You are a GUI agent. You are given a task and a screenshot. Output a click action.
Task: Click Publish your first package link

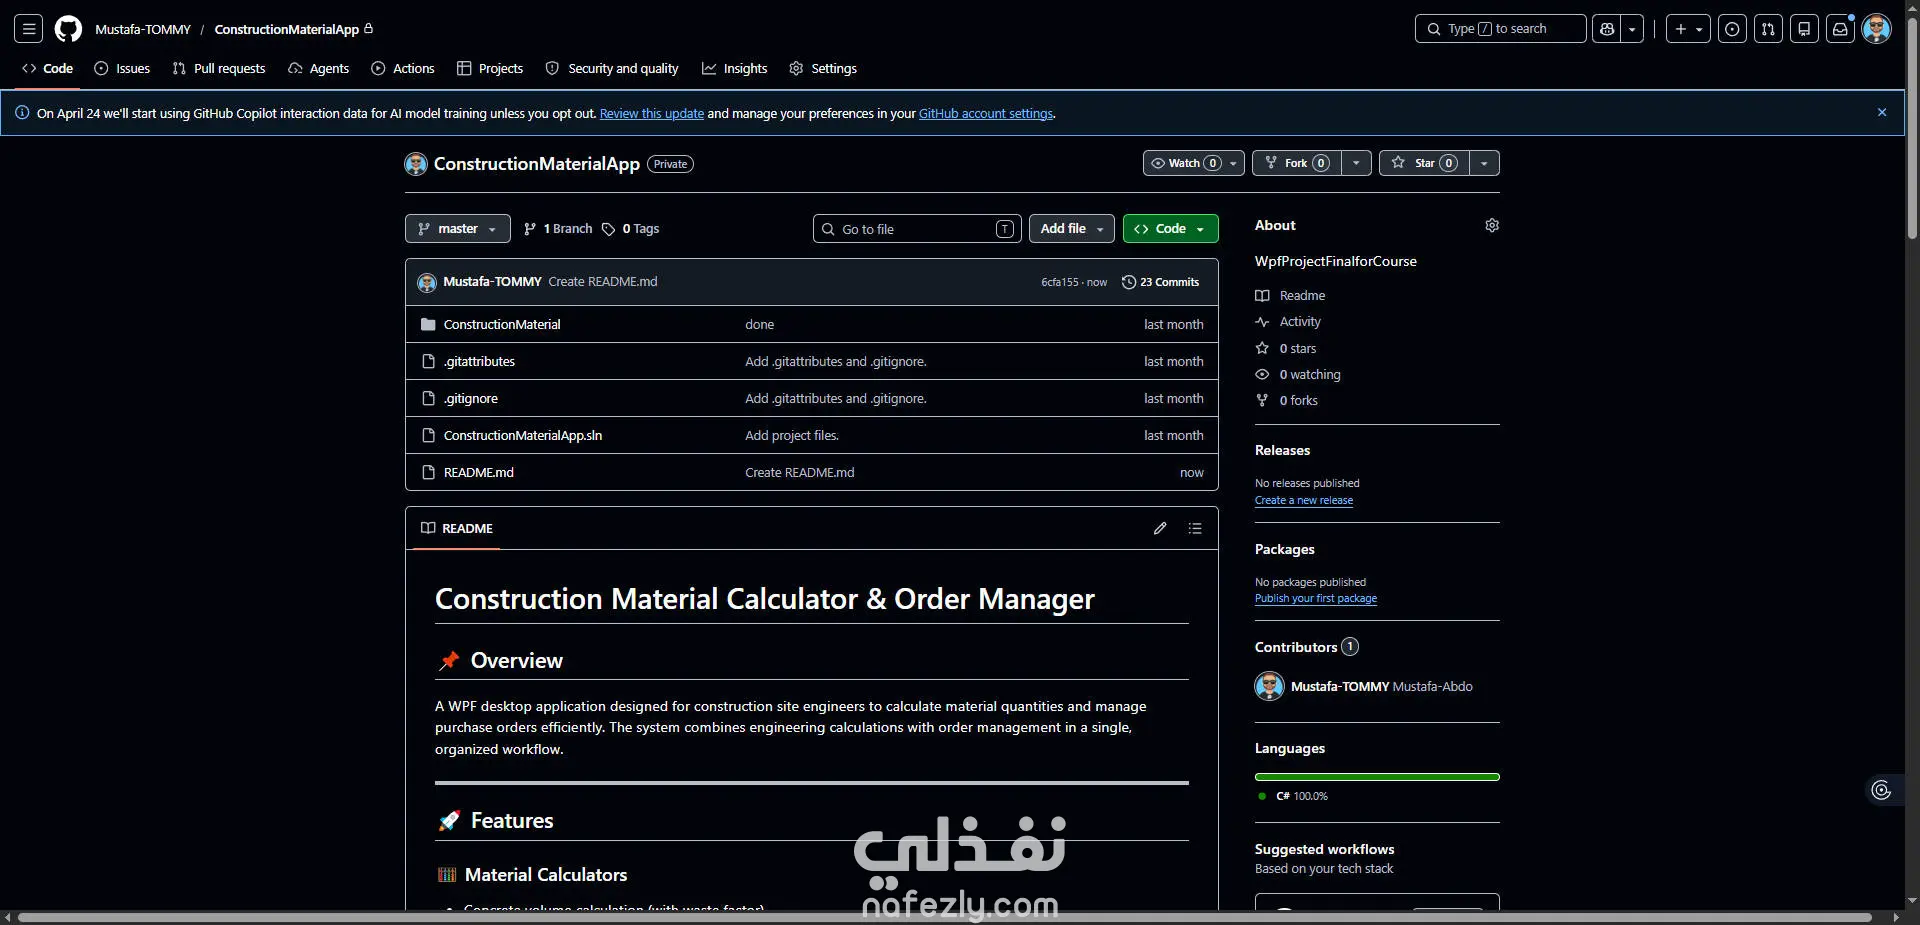pyautogui.click(x=1316, y=598)
